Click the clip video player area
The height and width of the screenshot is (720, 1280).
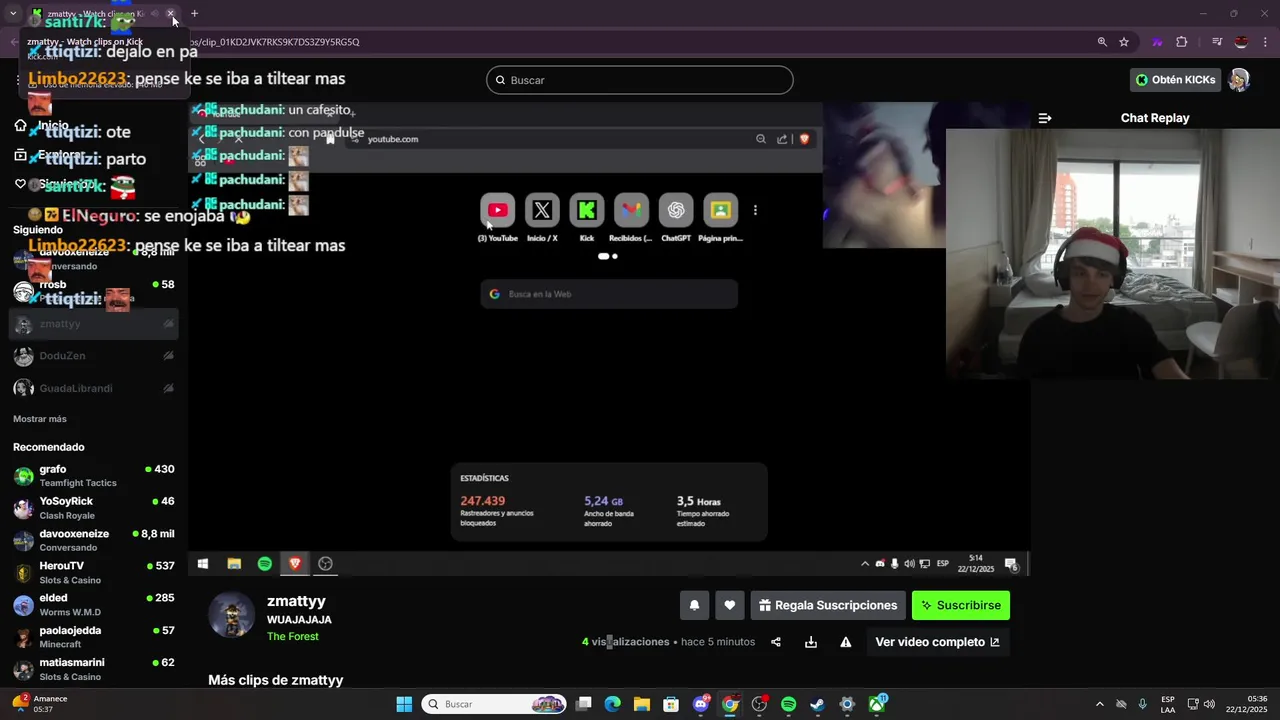pos(609,339)
